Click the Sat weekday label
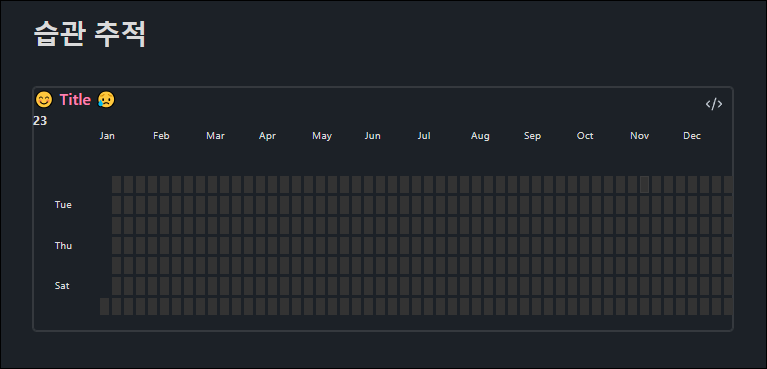Image resolution: width=767 pixels, height=369 pixels. coord(62,286)
